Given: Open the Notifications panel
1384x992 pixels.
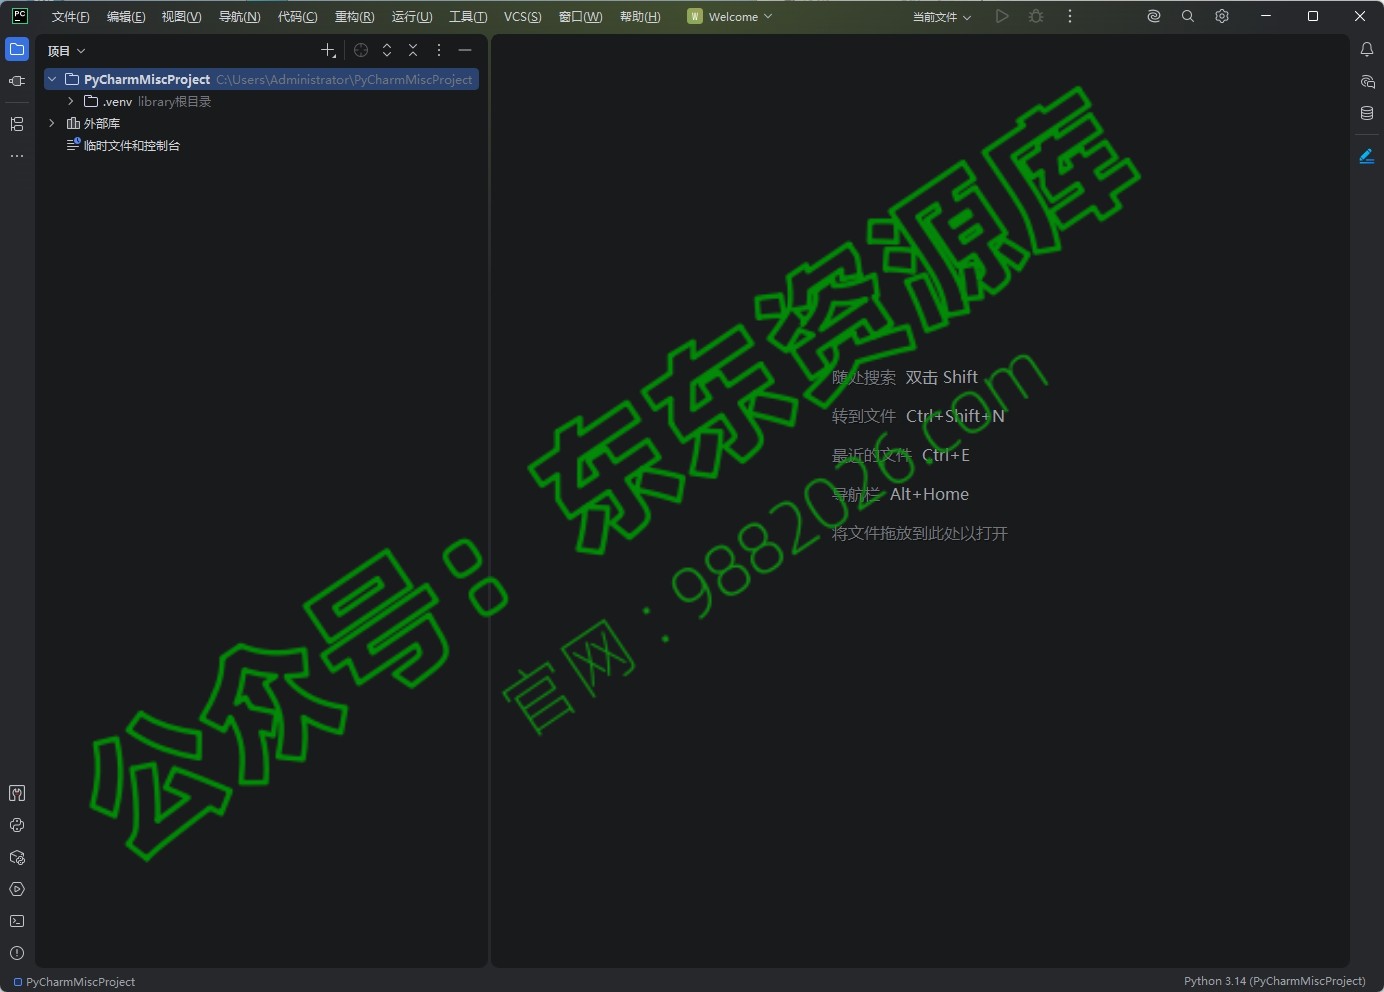Looking at the screenshot, I should tap(1368, 49).
